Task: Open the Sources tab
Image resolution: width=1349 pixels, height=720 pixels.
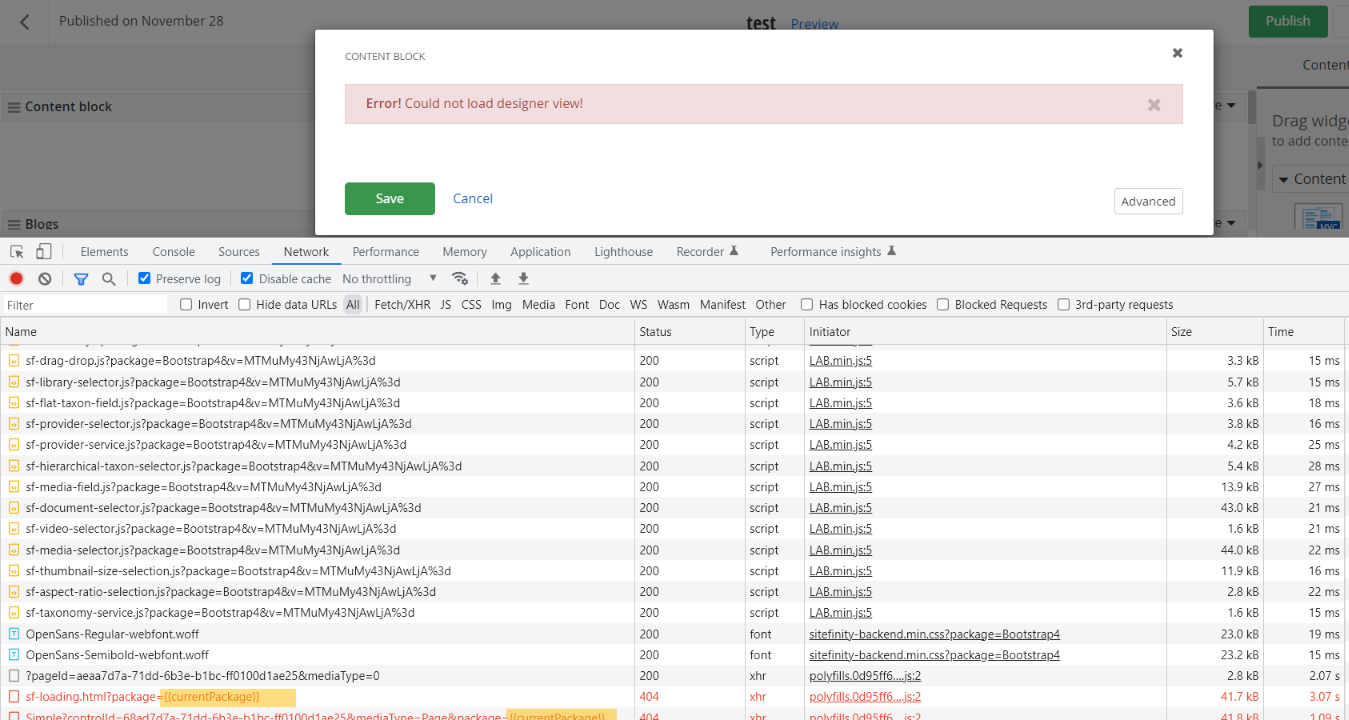Action: coord(239,252)
